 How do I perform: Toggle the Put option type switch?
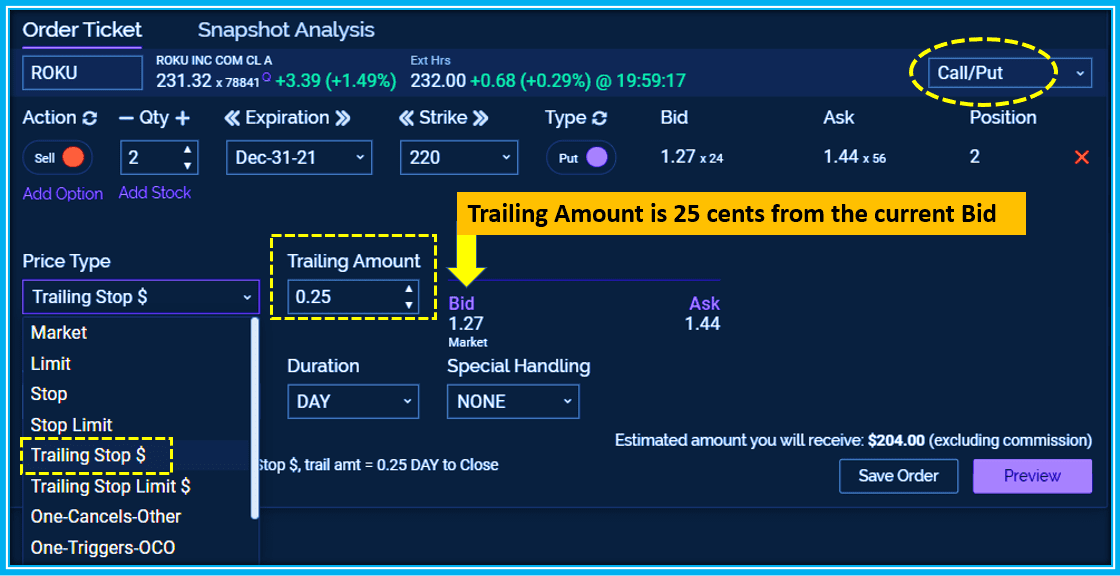(581, 158)
